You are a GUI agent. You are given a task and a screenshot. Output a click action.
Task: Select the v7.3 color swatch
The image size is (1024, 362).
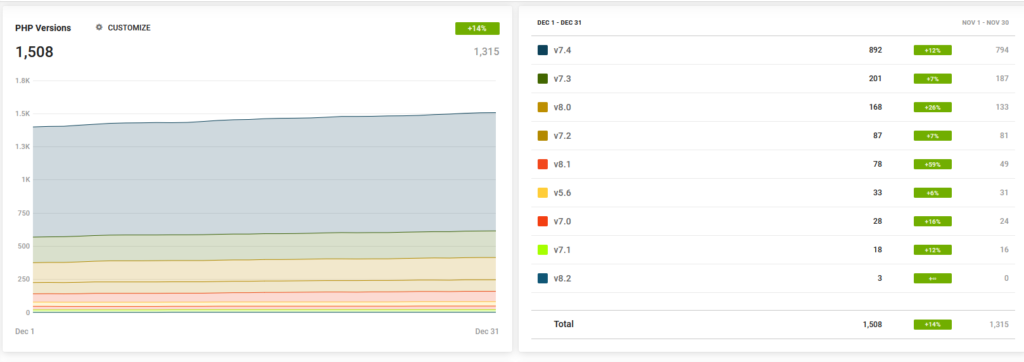pos(543,78)
